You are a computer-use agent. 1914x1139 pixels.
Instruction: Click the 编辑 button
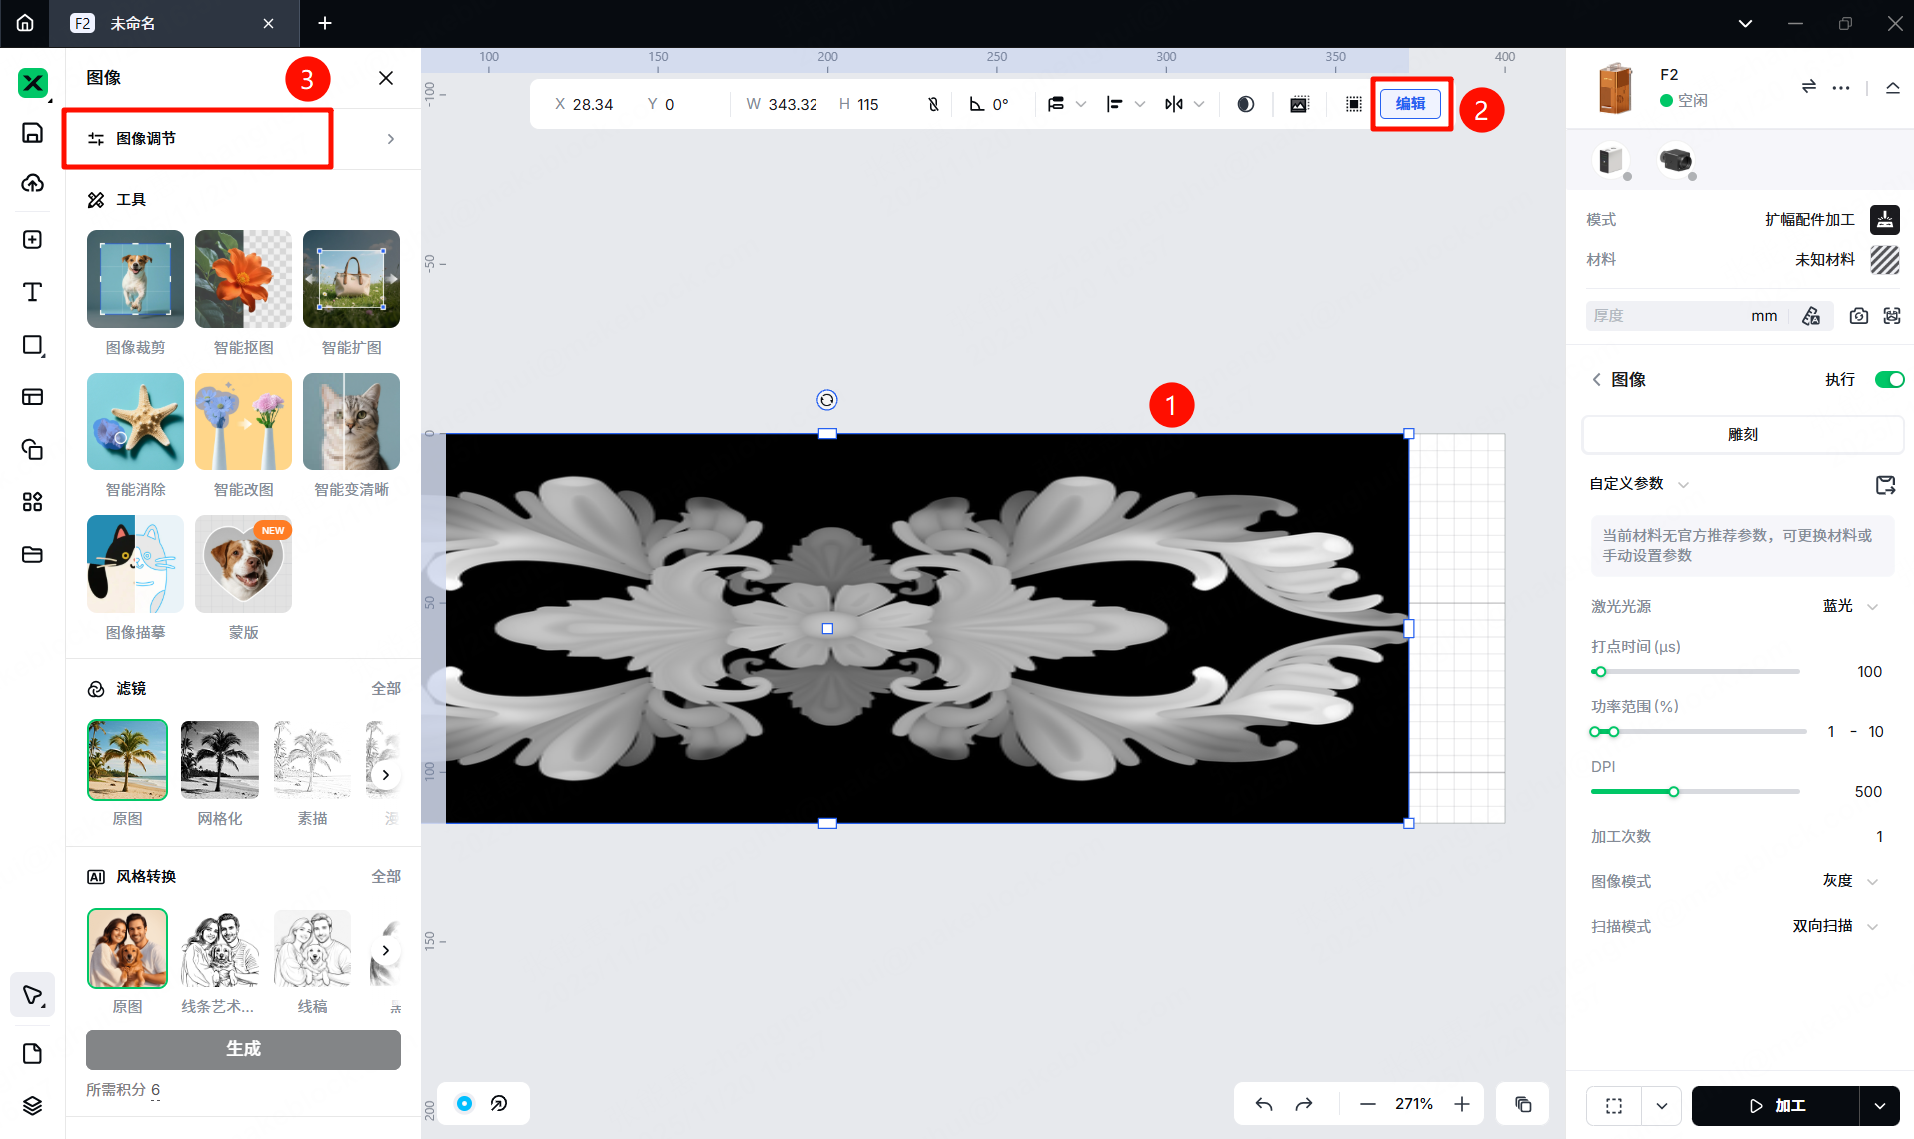click(x=1410, y=104)
